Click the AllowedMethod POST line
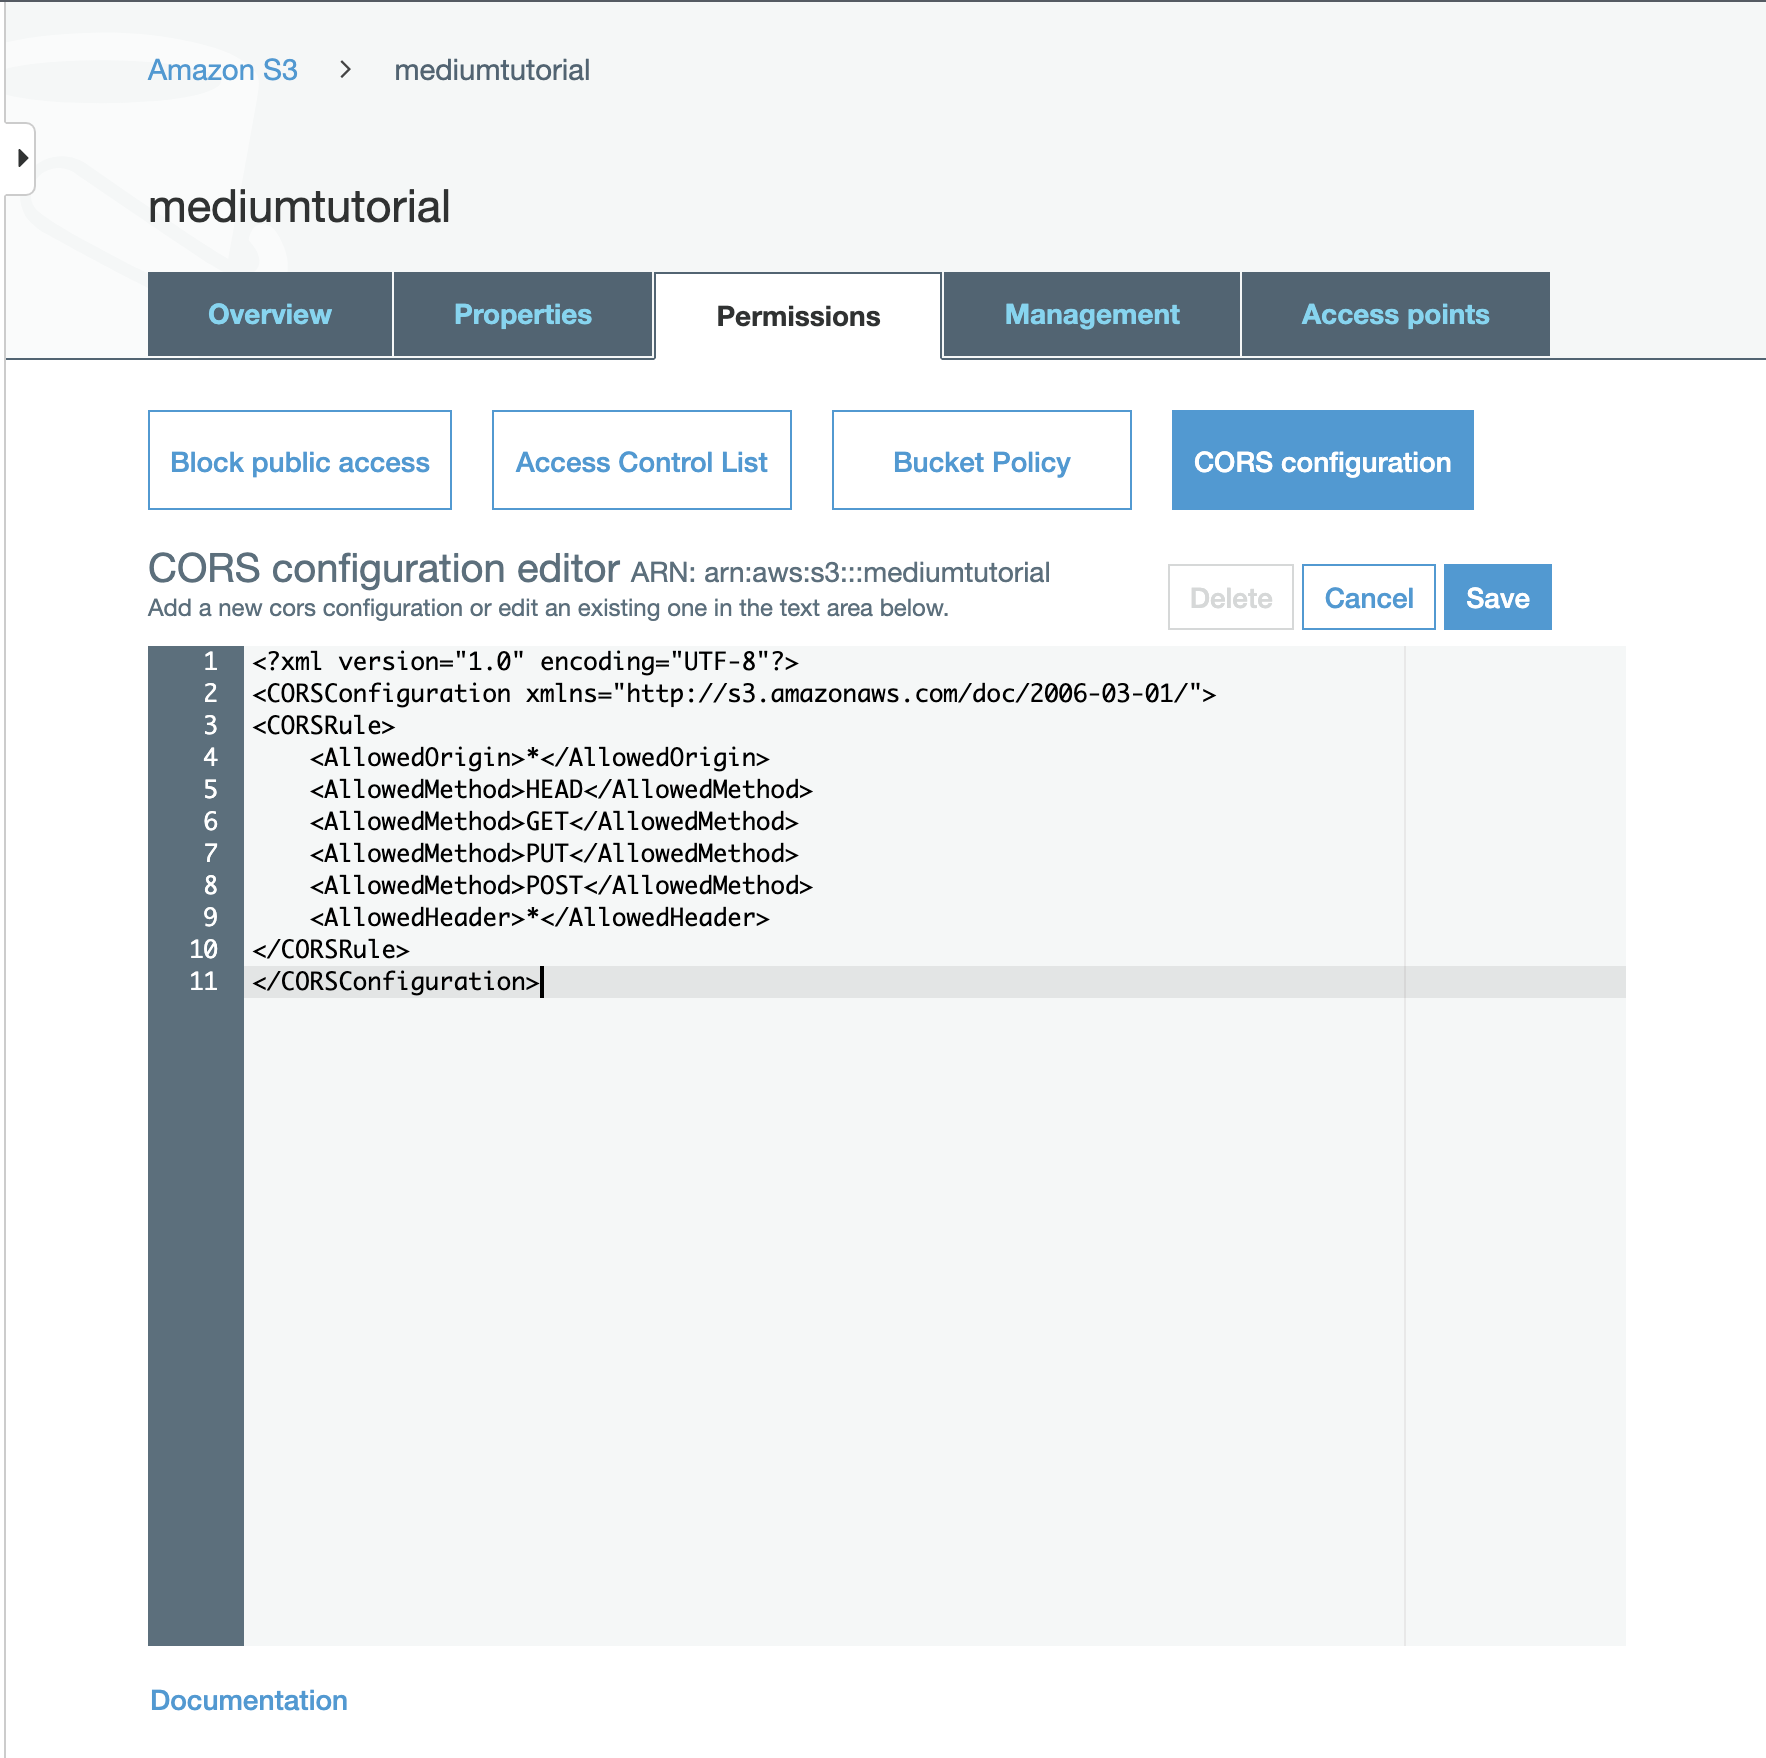 click(x=561, y=886)
